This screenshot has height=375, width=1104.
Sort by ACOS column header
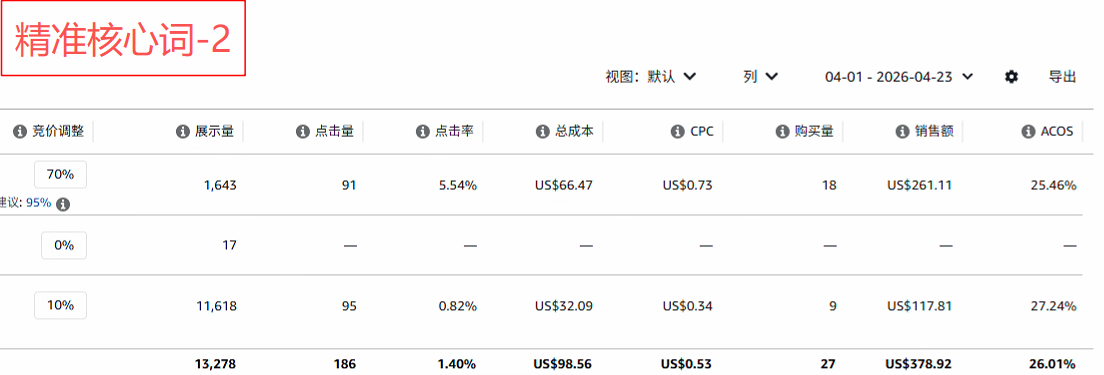pos(1057,132)
